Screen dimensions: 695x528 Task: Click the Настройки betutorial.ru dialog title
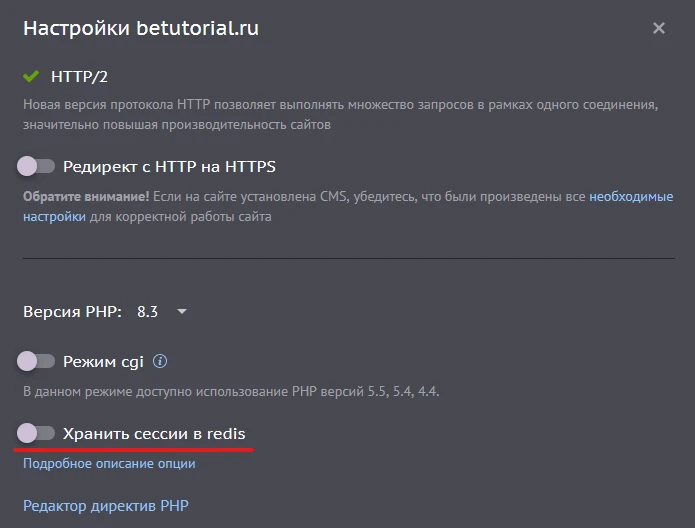click(x=141, y=28)
